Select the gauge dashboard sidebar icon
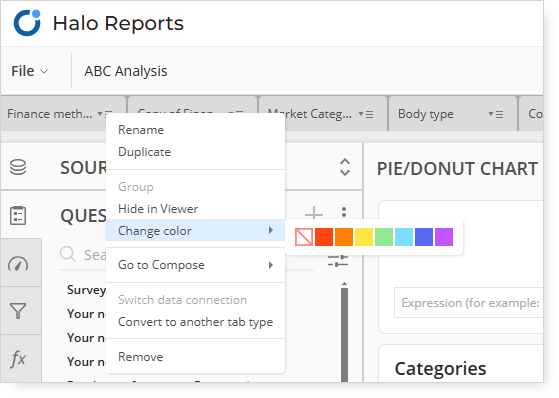 [18, 264]
